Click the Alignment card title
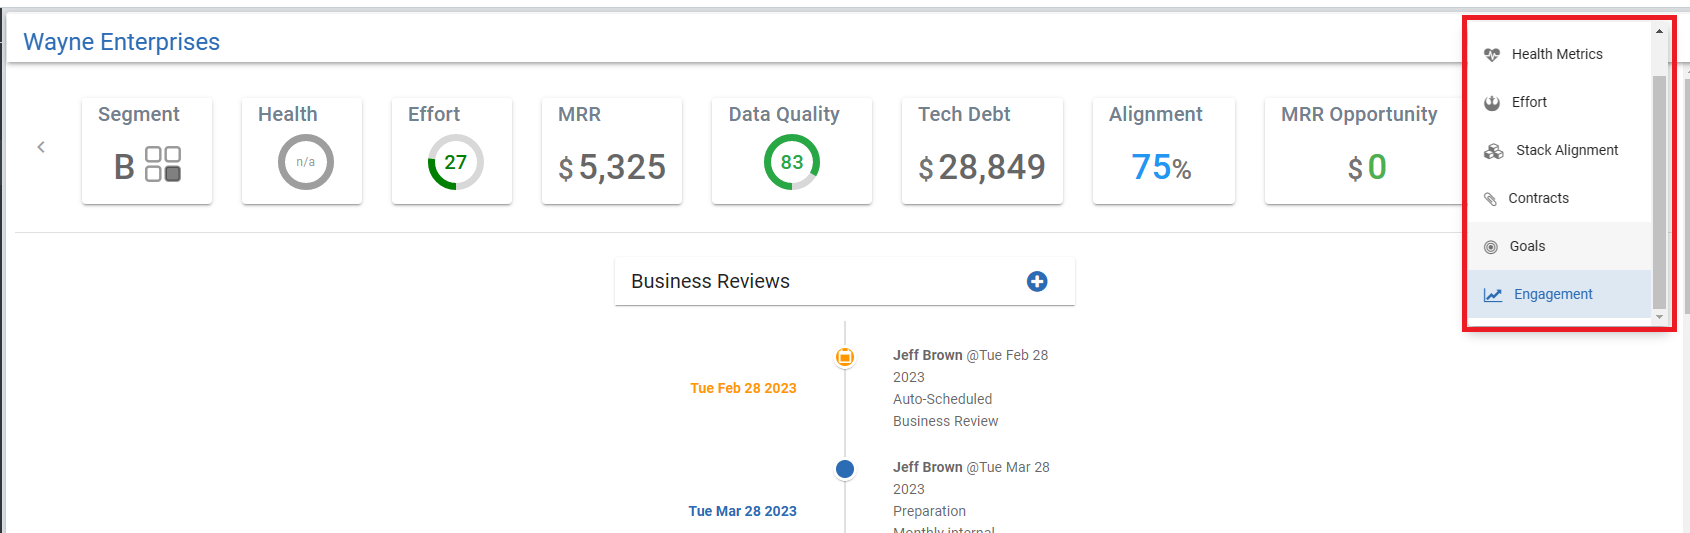The image size is (1690, 533). point(1156,114)
